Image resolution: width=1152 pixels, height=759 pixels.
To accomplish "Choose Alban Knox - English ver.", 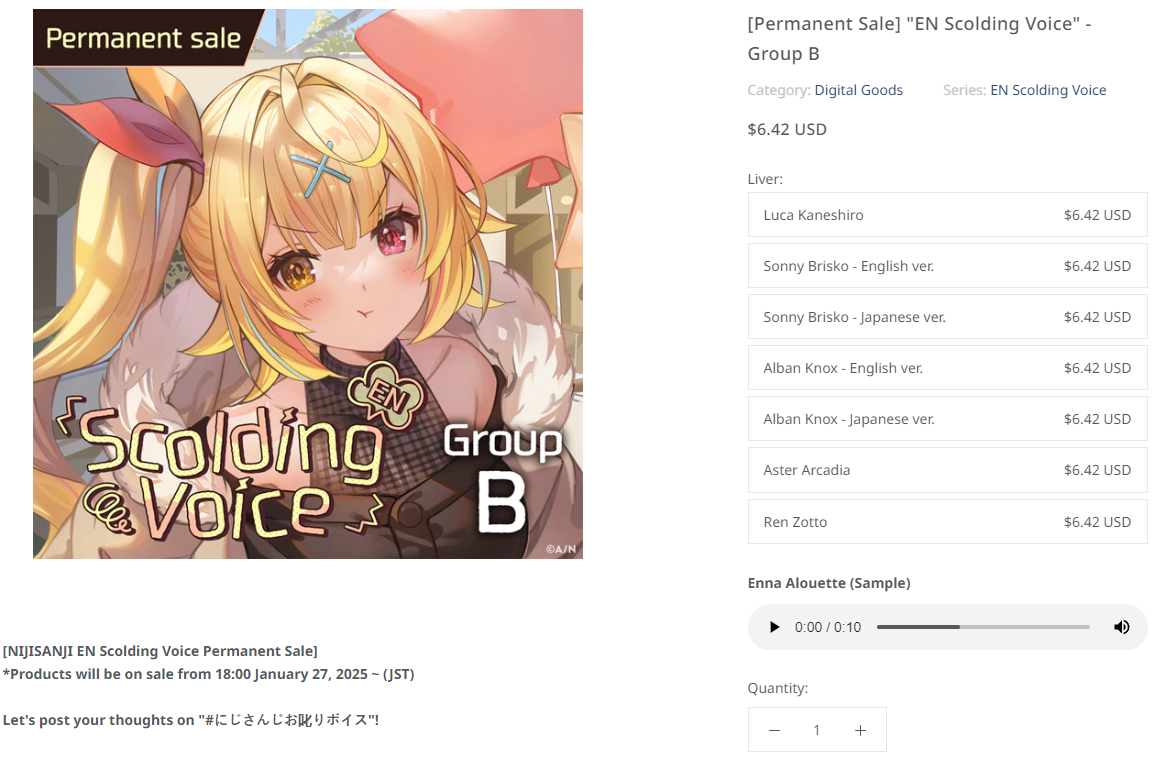I will (x=947, y=368).
